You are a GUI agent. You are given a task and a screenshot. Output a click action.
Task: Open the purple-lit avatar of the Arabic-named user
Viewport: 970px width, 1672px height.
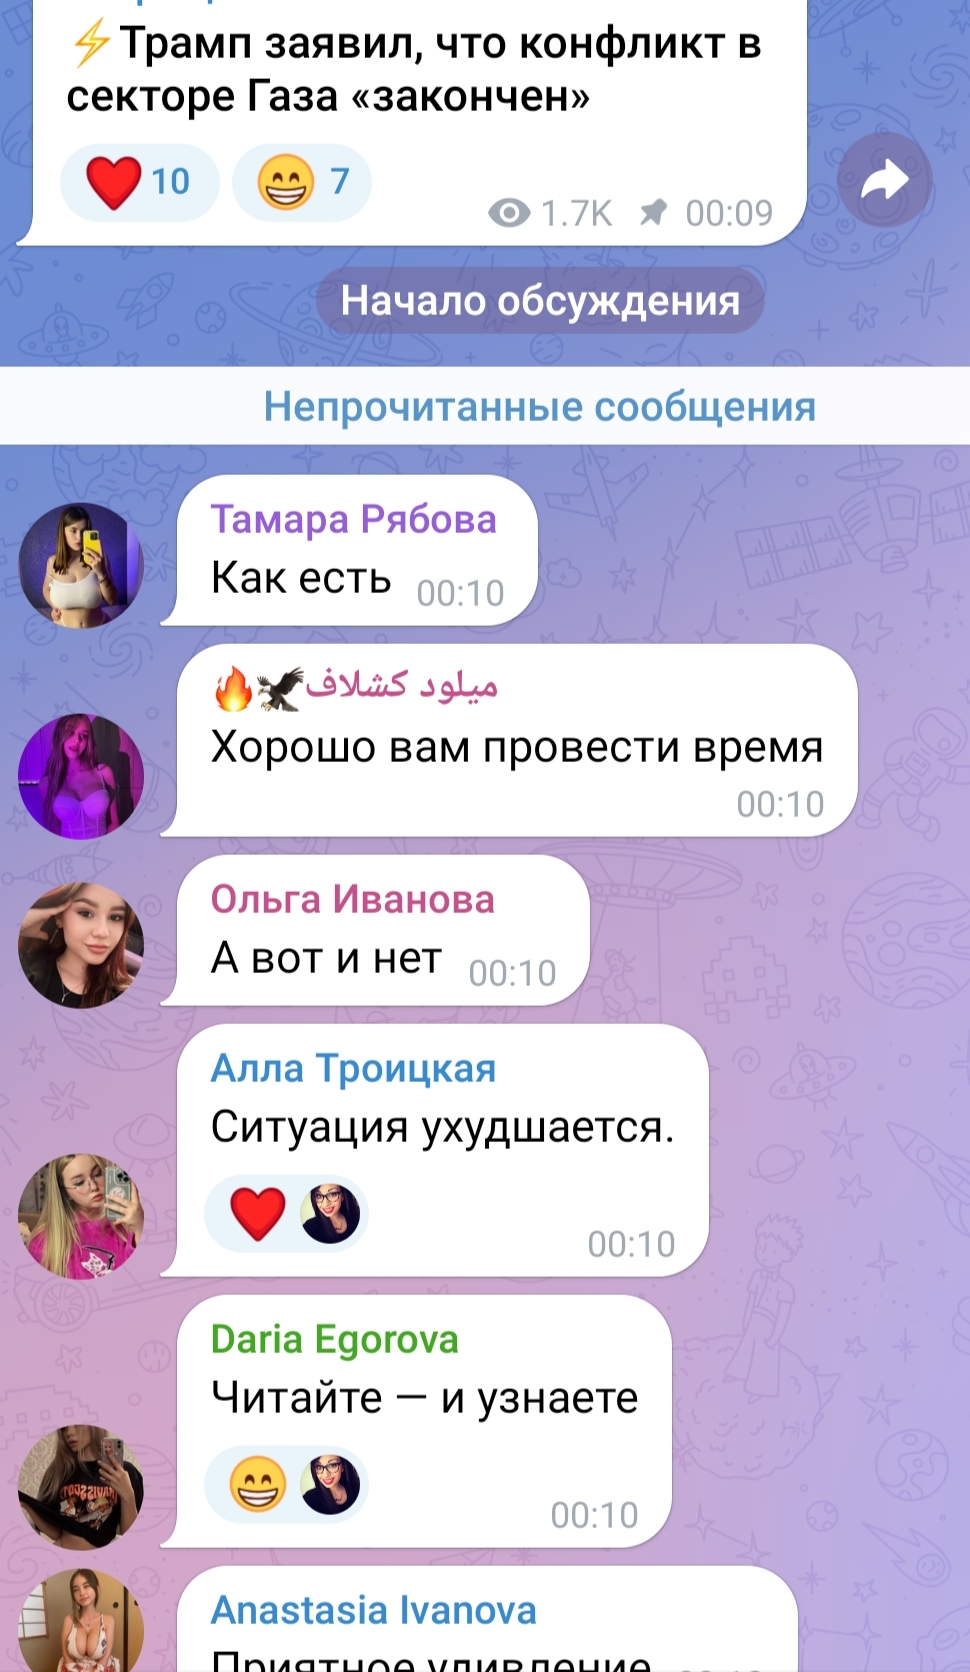point(81,776)
